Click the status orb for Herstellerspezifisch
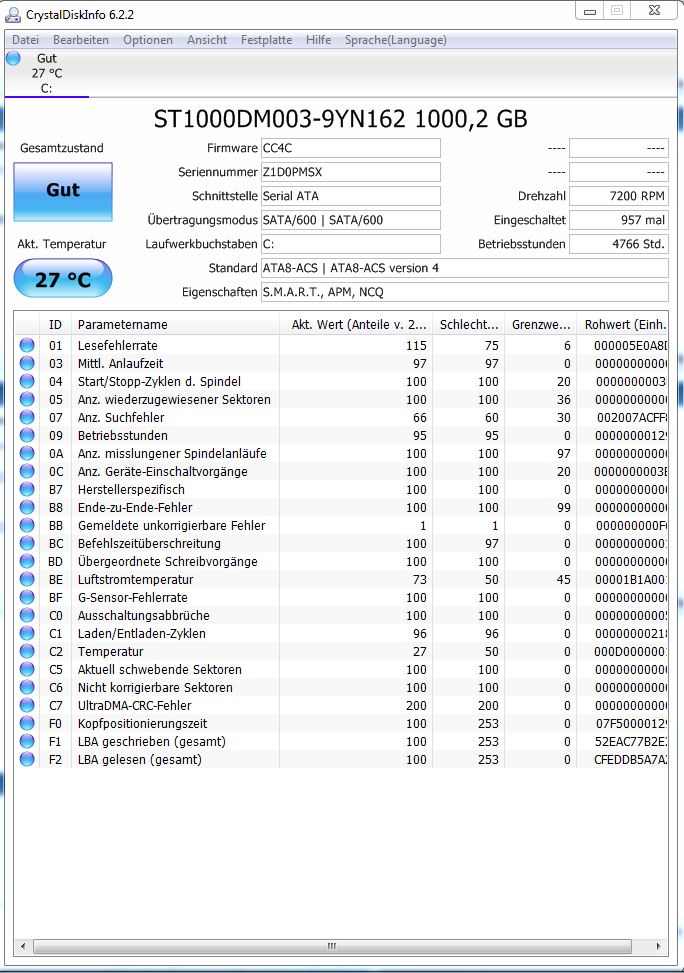684x973 pixels. [x=27, y=489]
